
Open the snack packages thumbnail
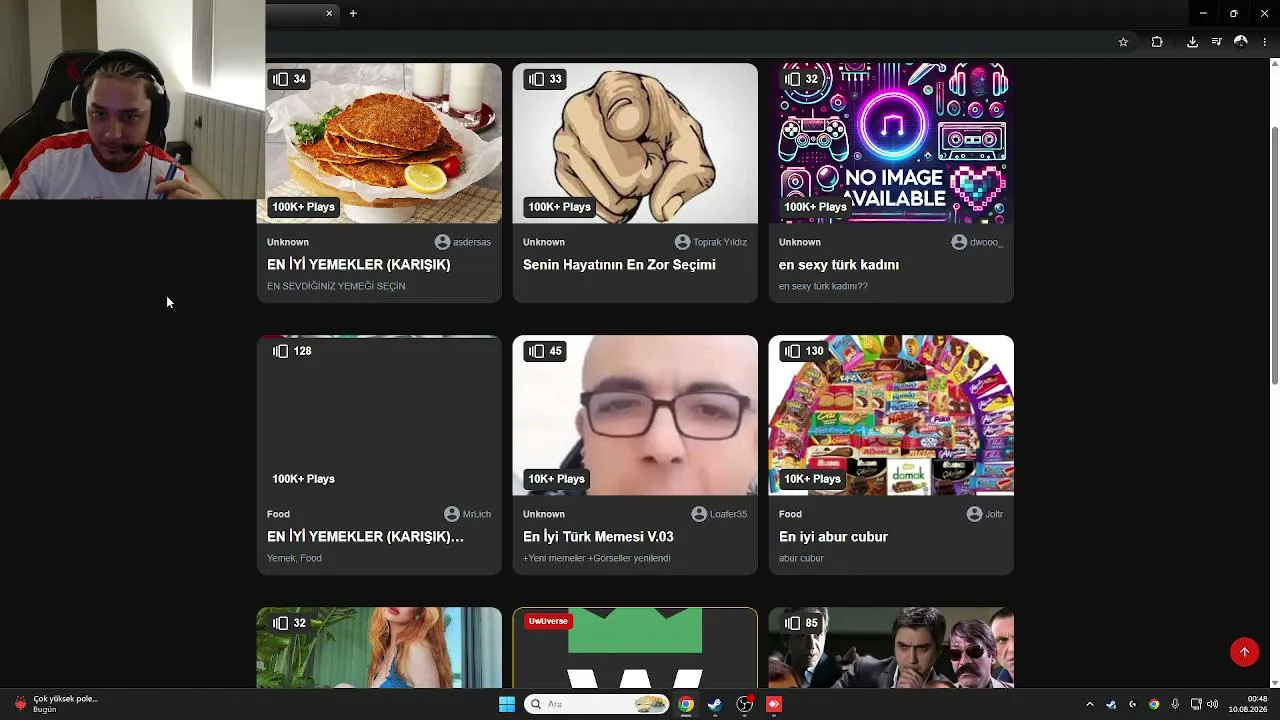(x=891, y=415)
